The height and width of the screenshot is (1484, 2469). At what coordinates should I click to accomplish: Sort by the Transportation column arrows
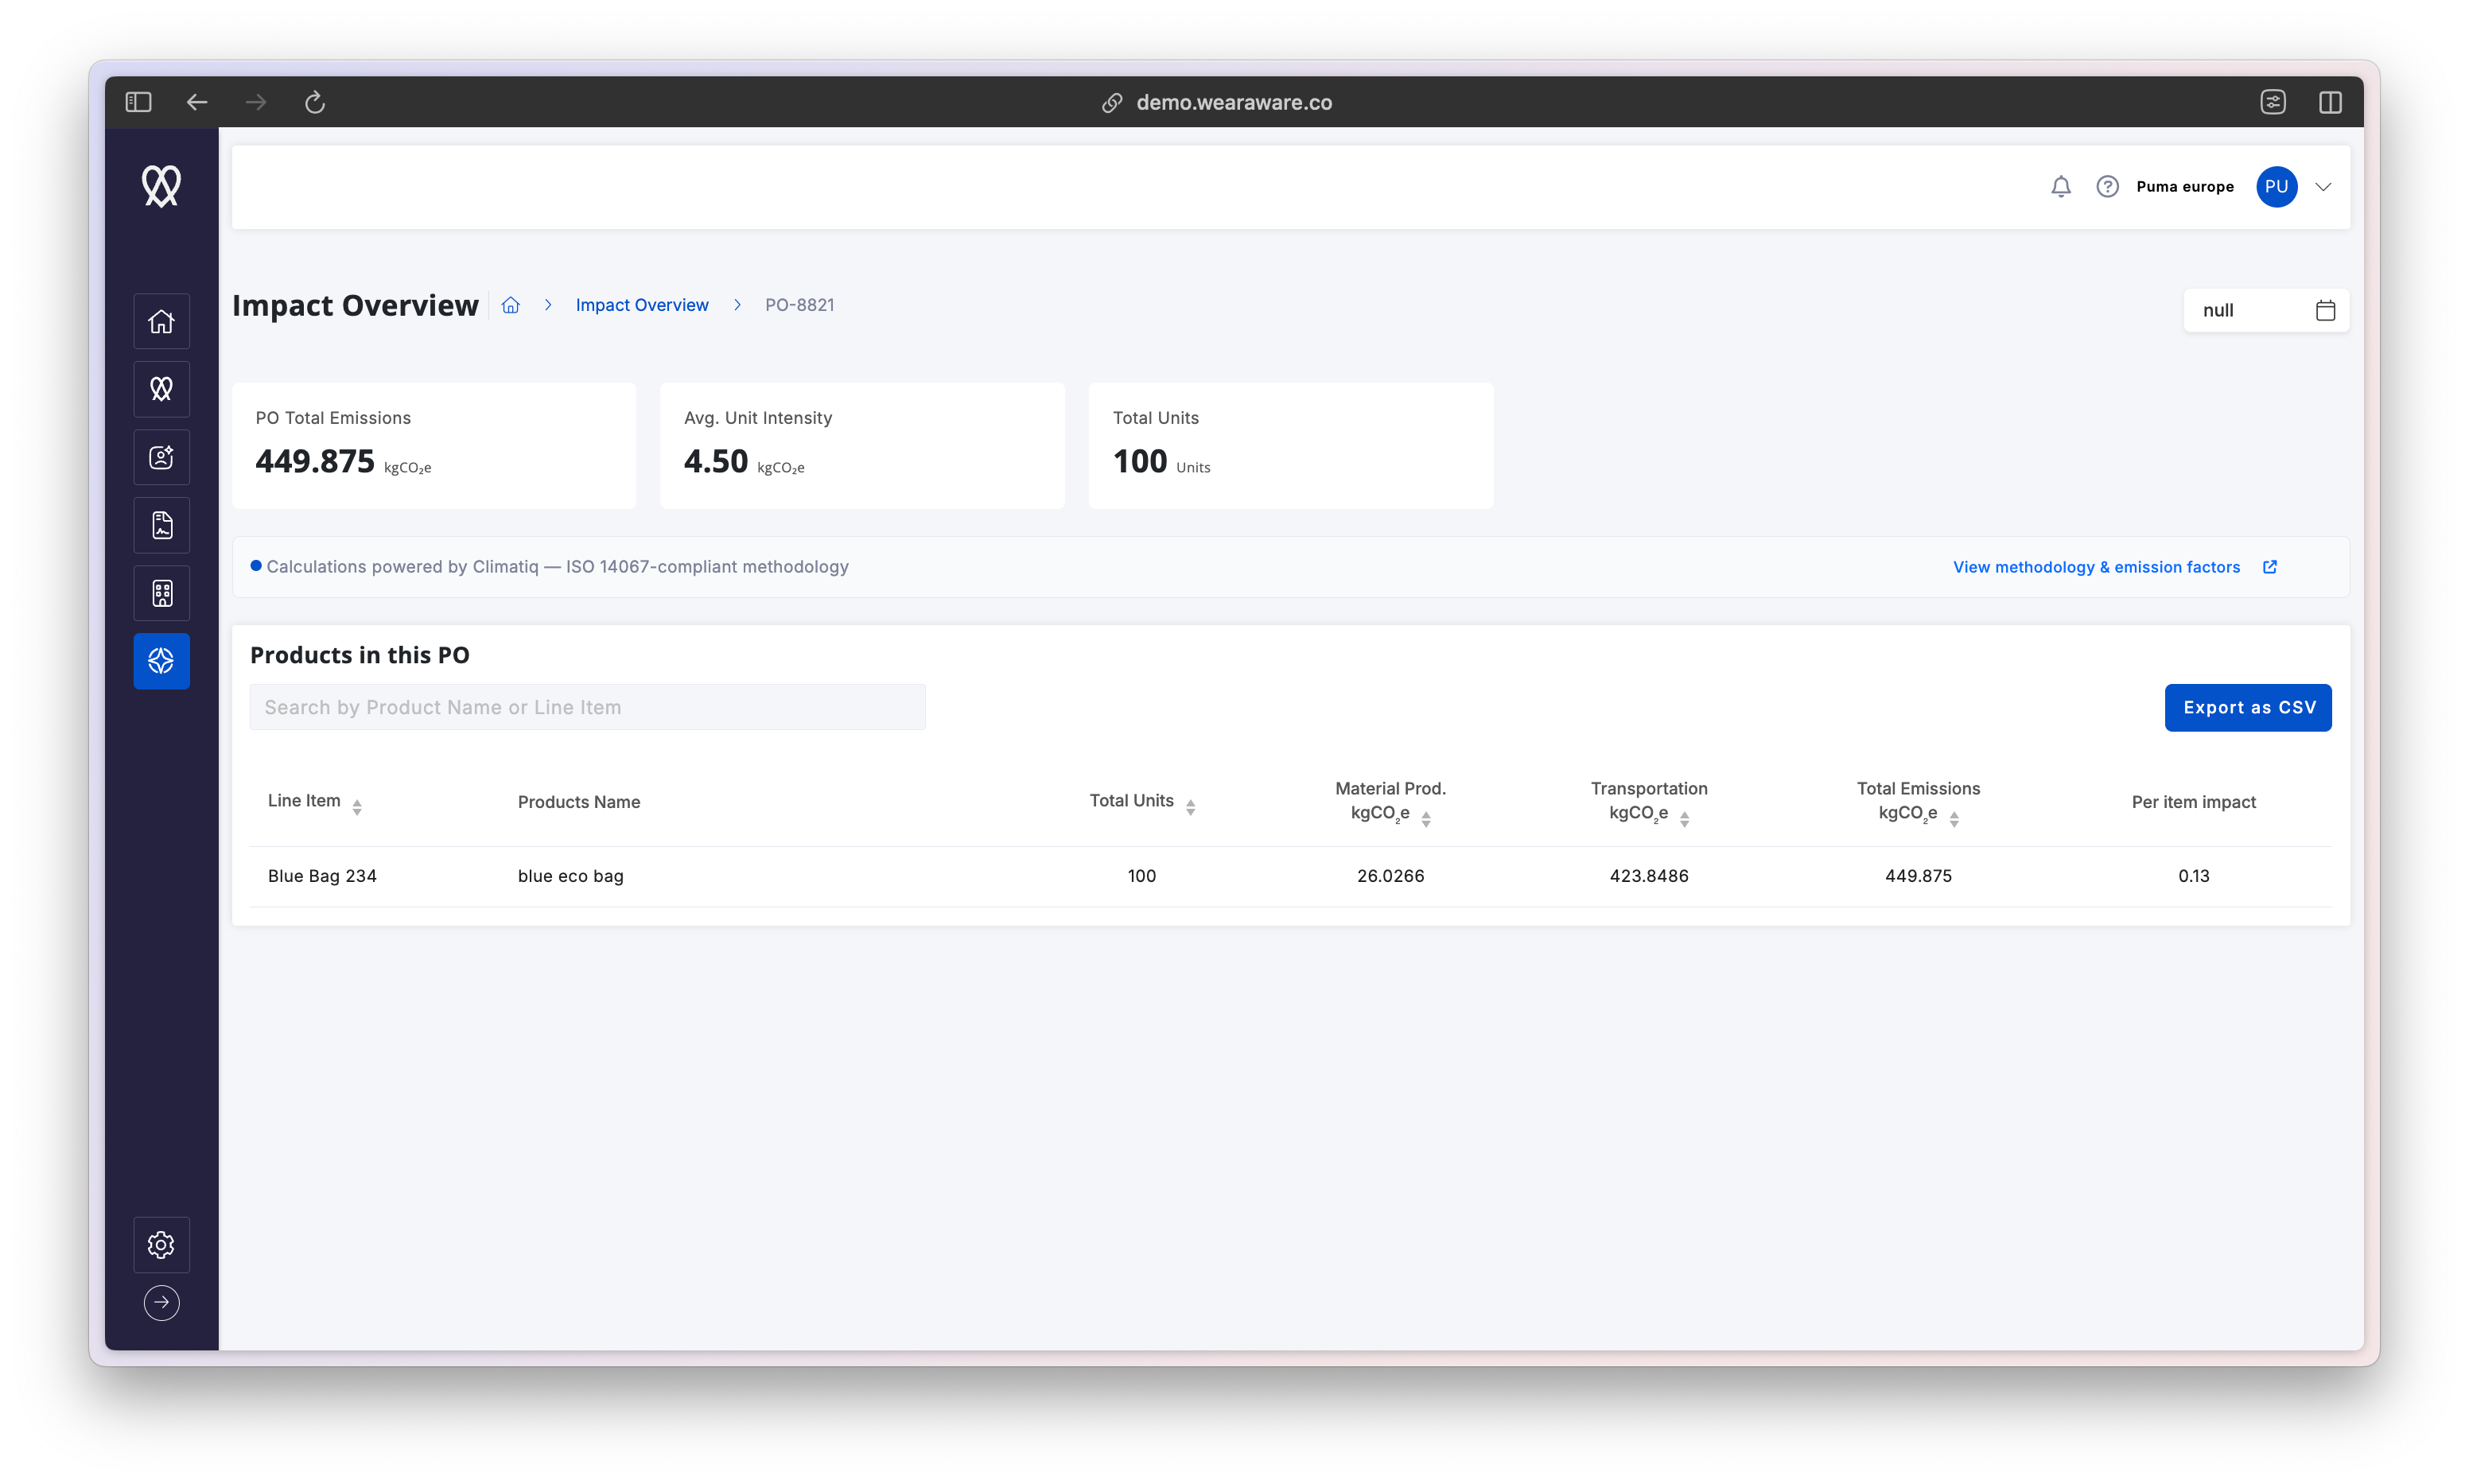coord(1684,819)
